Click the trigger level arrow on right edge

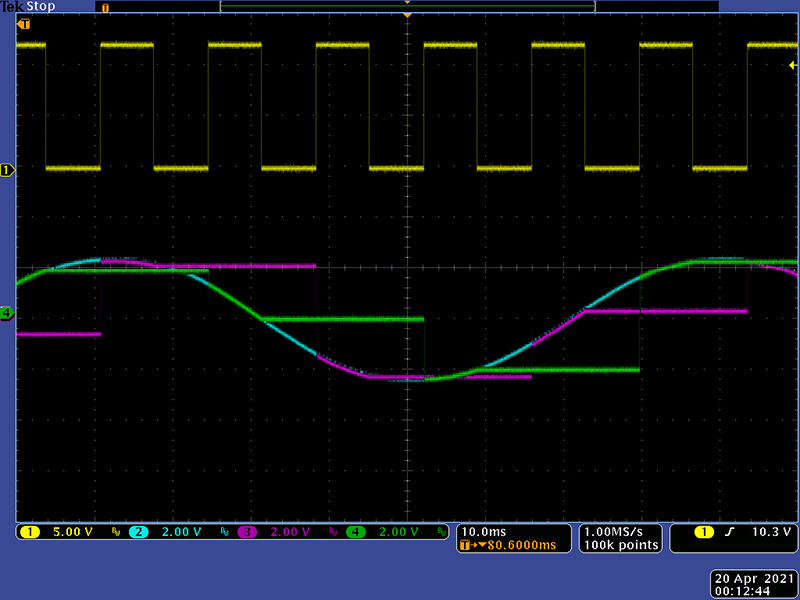coord(792,65)
